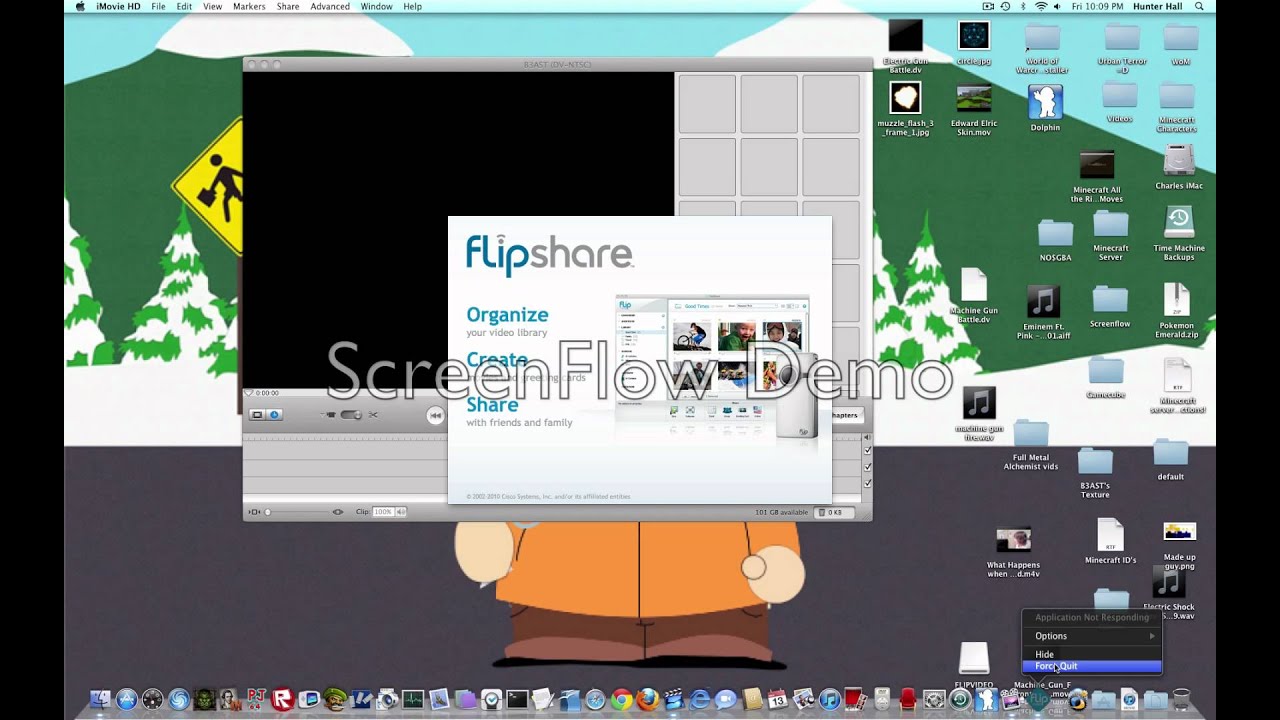Open the Apple menu
Image resolution: width=1280 pixels, height=720 pixels.
click(x=80, y=6)
